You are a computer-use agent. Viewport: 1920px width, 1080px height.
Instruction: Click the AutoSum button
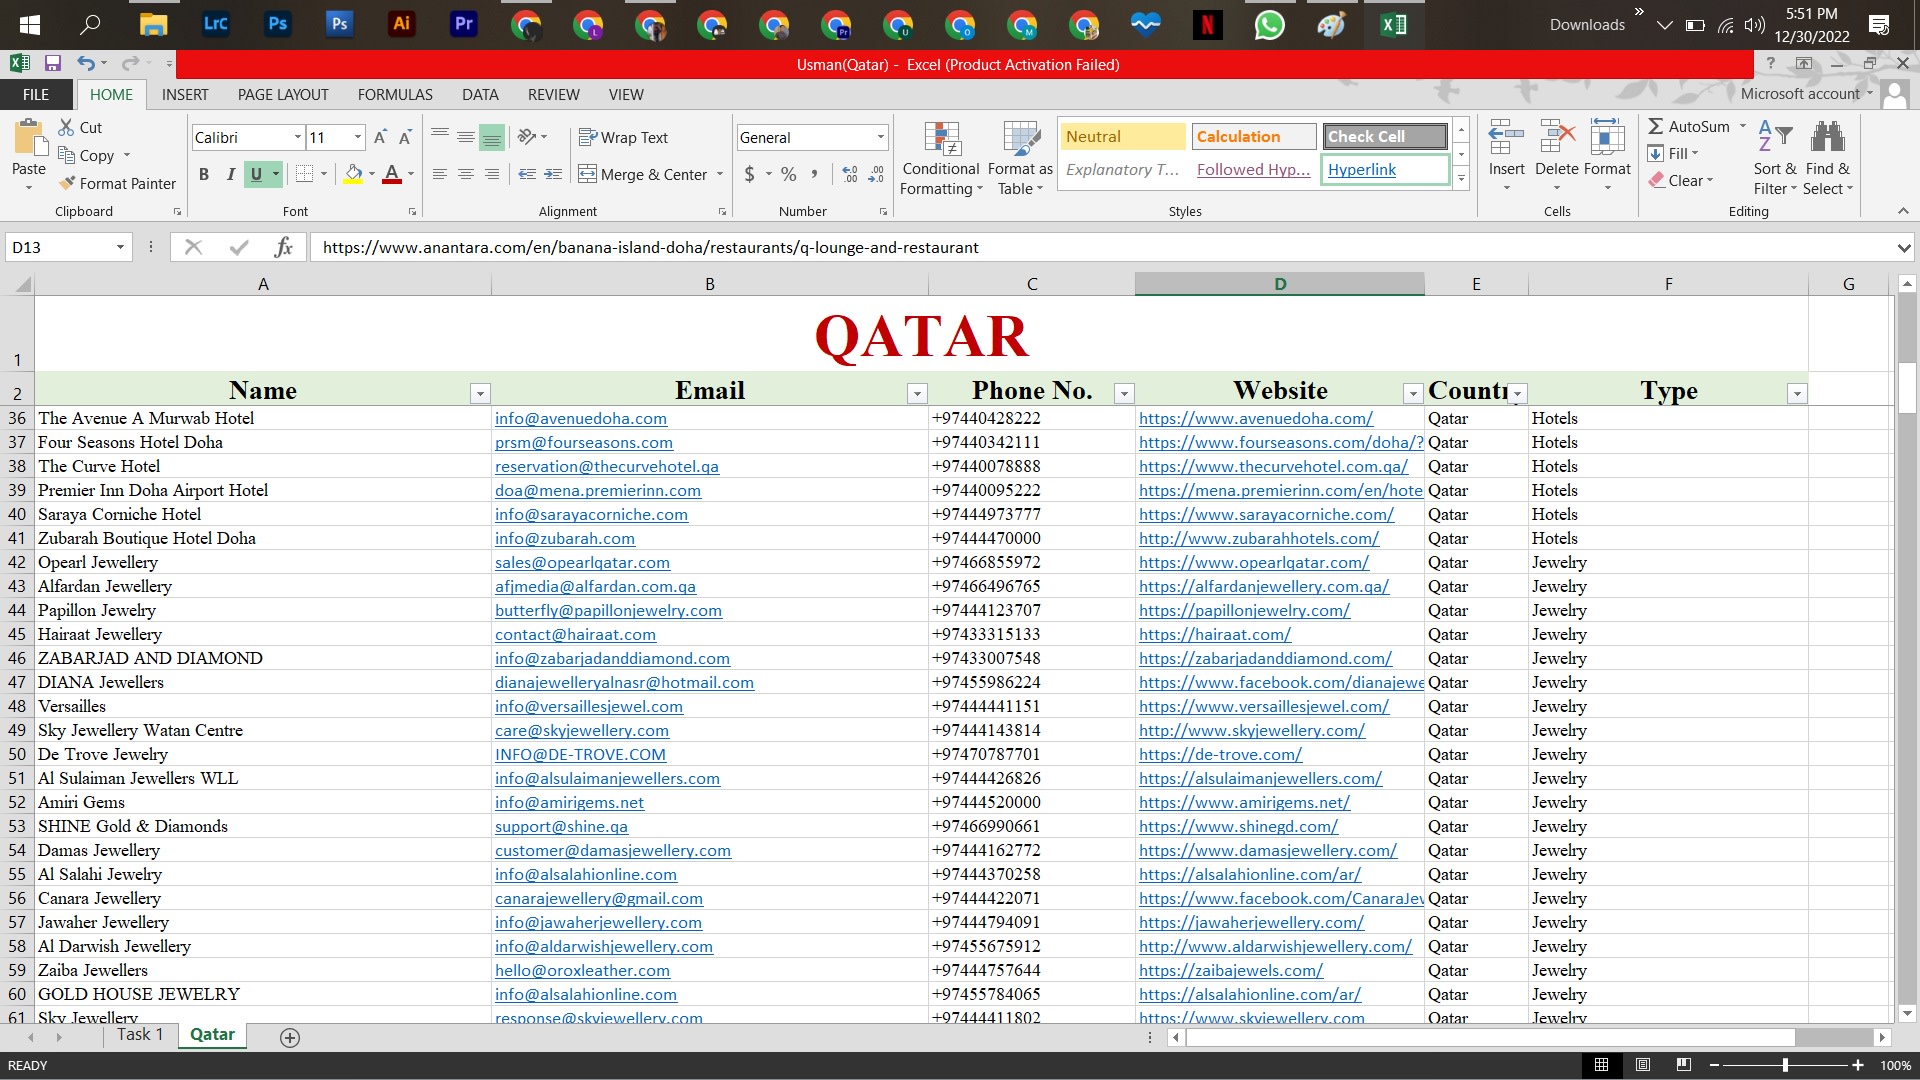tap(1689, 126)
